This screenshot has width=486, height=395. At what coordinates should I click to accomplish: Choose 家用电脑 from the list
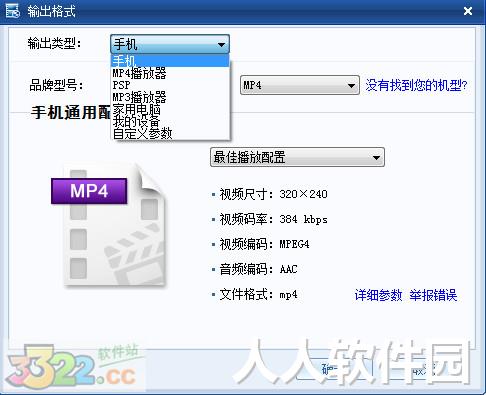click(170, 109)
